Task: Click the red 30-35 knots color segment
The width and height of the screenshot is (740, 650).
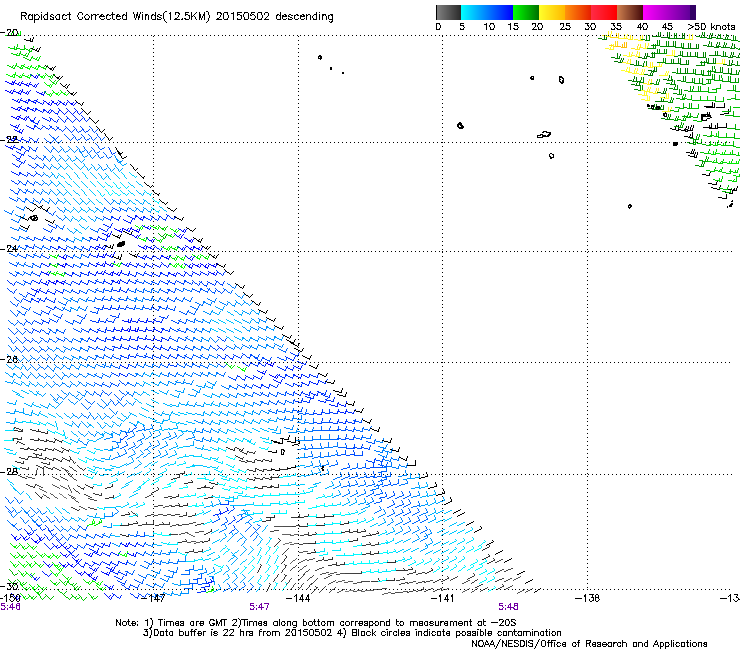Action: pyautogui.click(x=604, y=12)
